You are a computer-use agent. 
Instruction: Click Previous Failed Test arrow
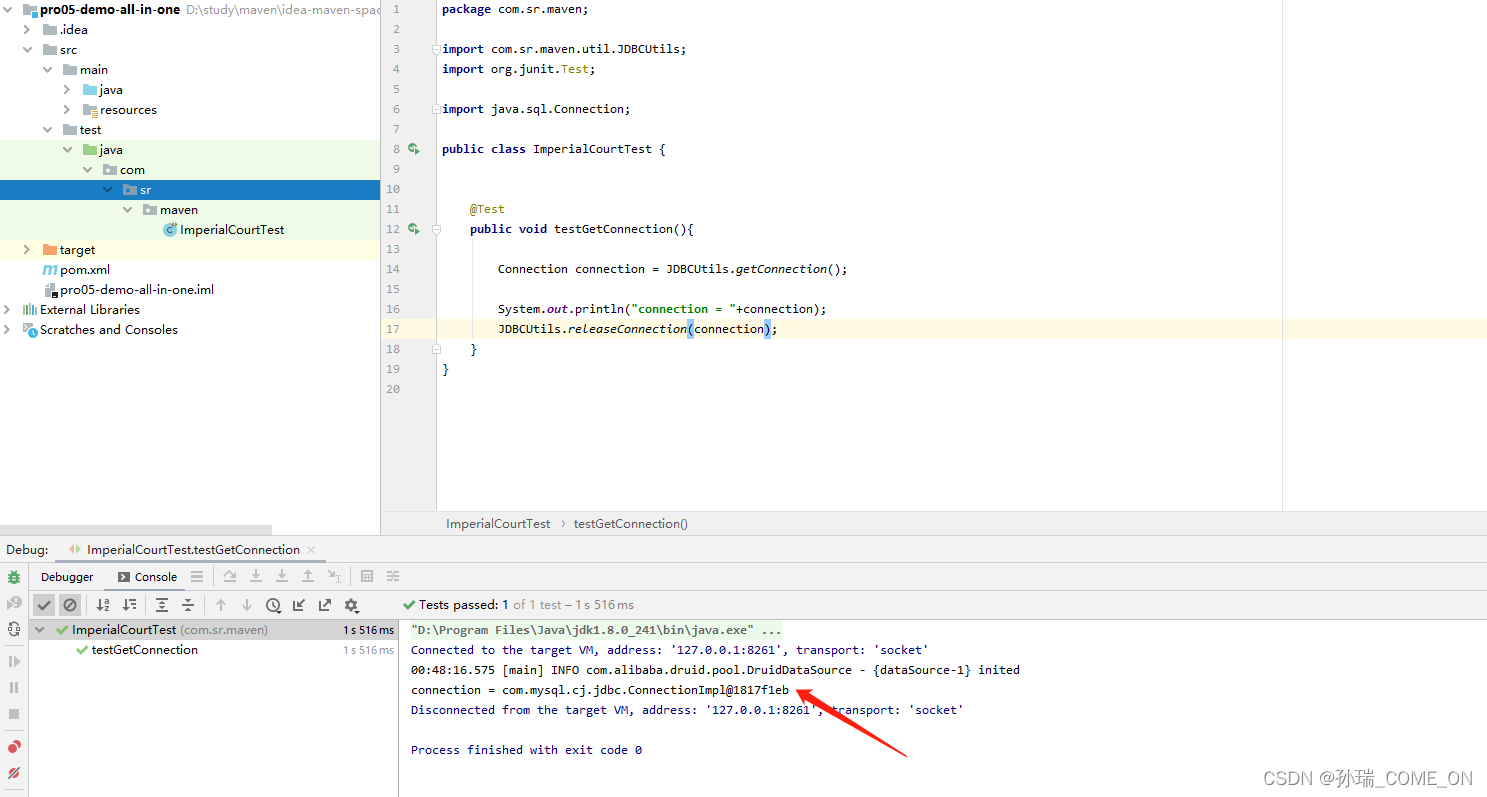(221, 605)
